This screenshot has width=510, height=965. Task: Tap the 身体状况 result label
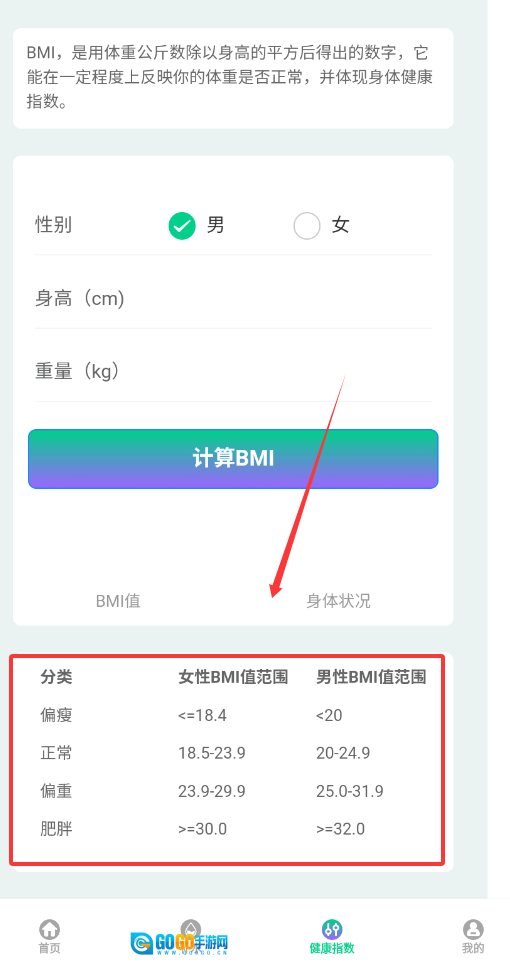338,601
